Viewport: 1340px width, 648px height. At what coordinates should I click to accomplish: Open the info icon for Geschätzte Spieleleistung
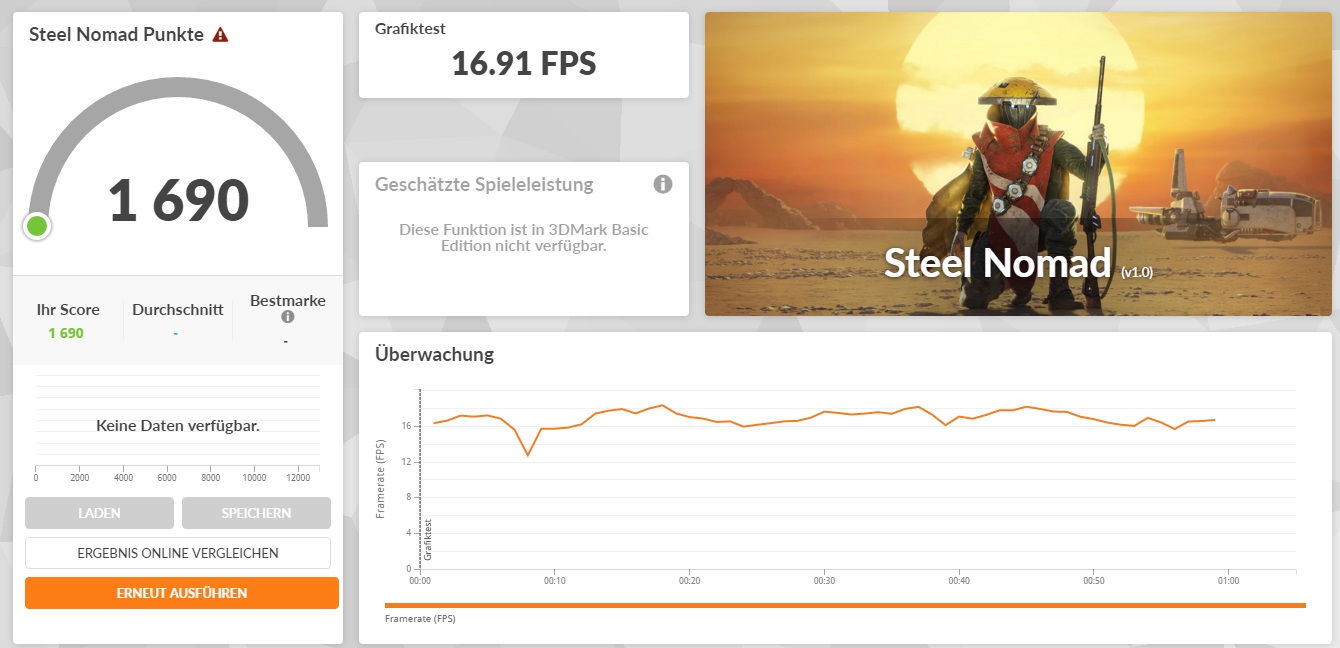click(x=663, y=184)
